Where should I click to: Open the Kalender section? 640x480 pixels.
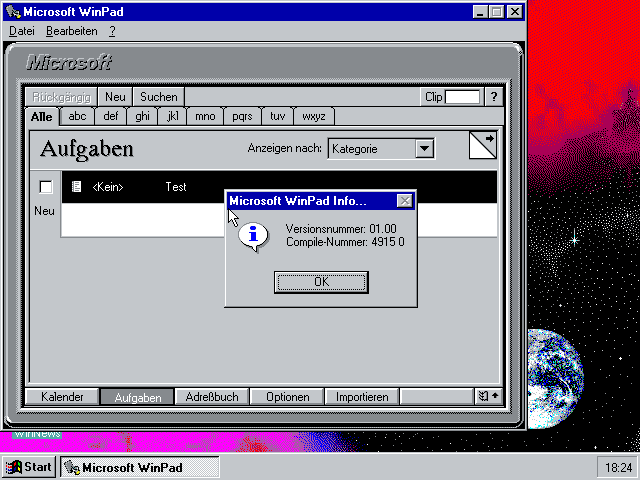pyautogui.click(x=62, y=397)
